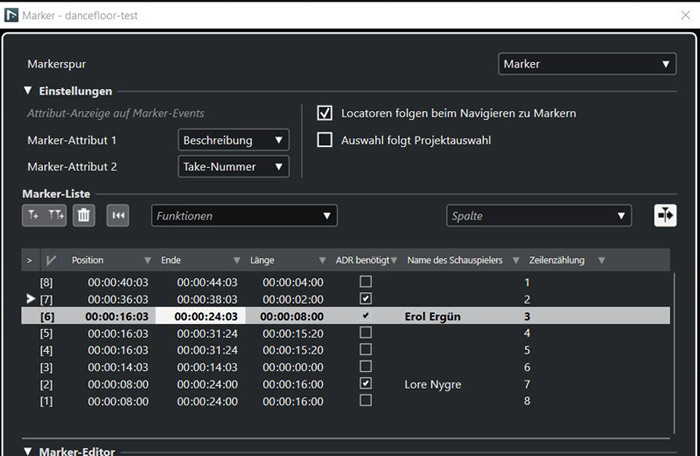
Task: Enable Auswahl folgt Projektauswahl checkbox
Action: [324, 140]
